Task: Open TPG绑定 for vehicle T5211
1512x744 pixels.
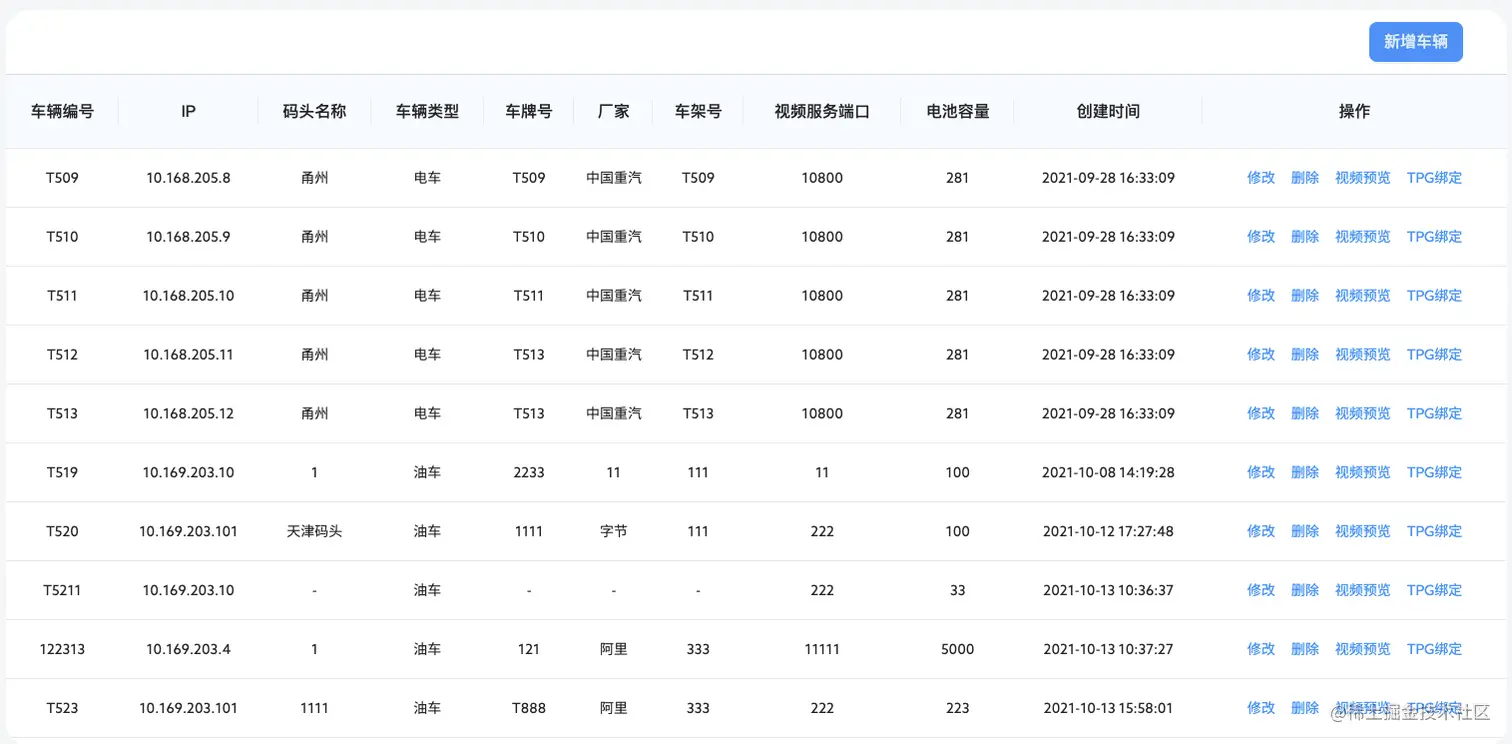Action: click(x=1434, y=591)
